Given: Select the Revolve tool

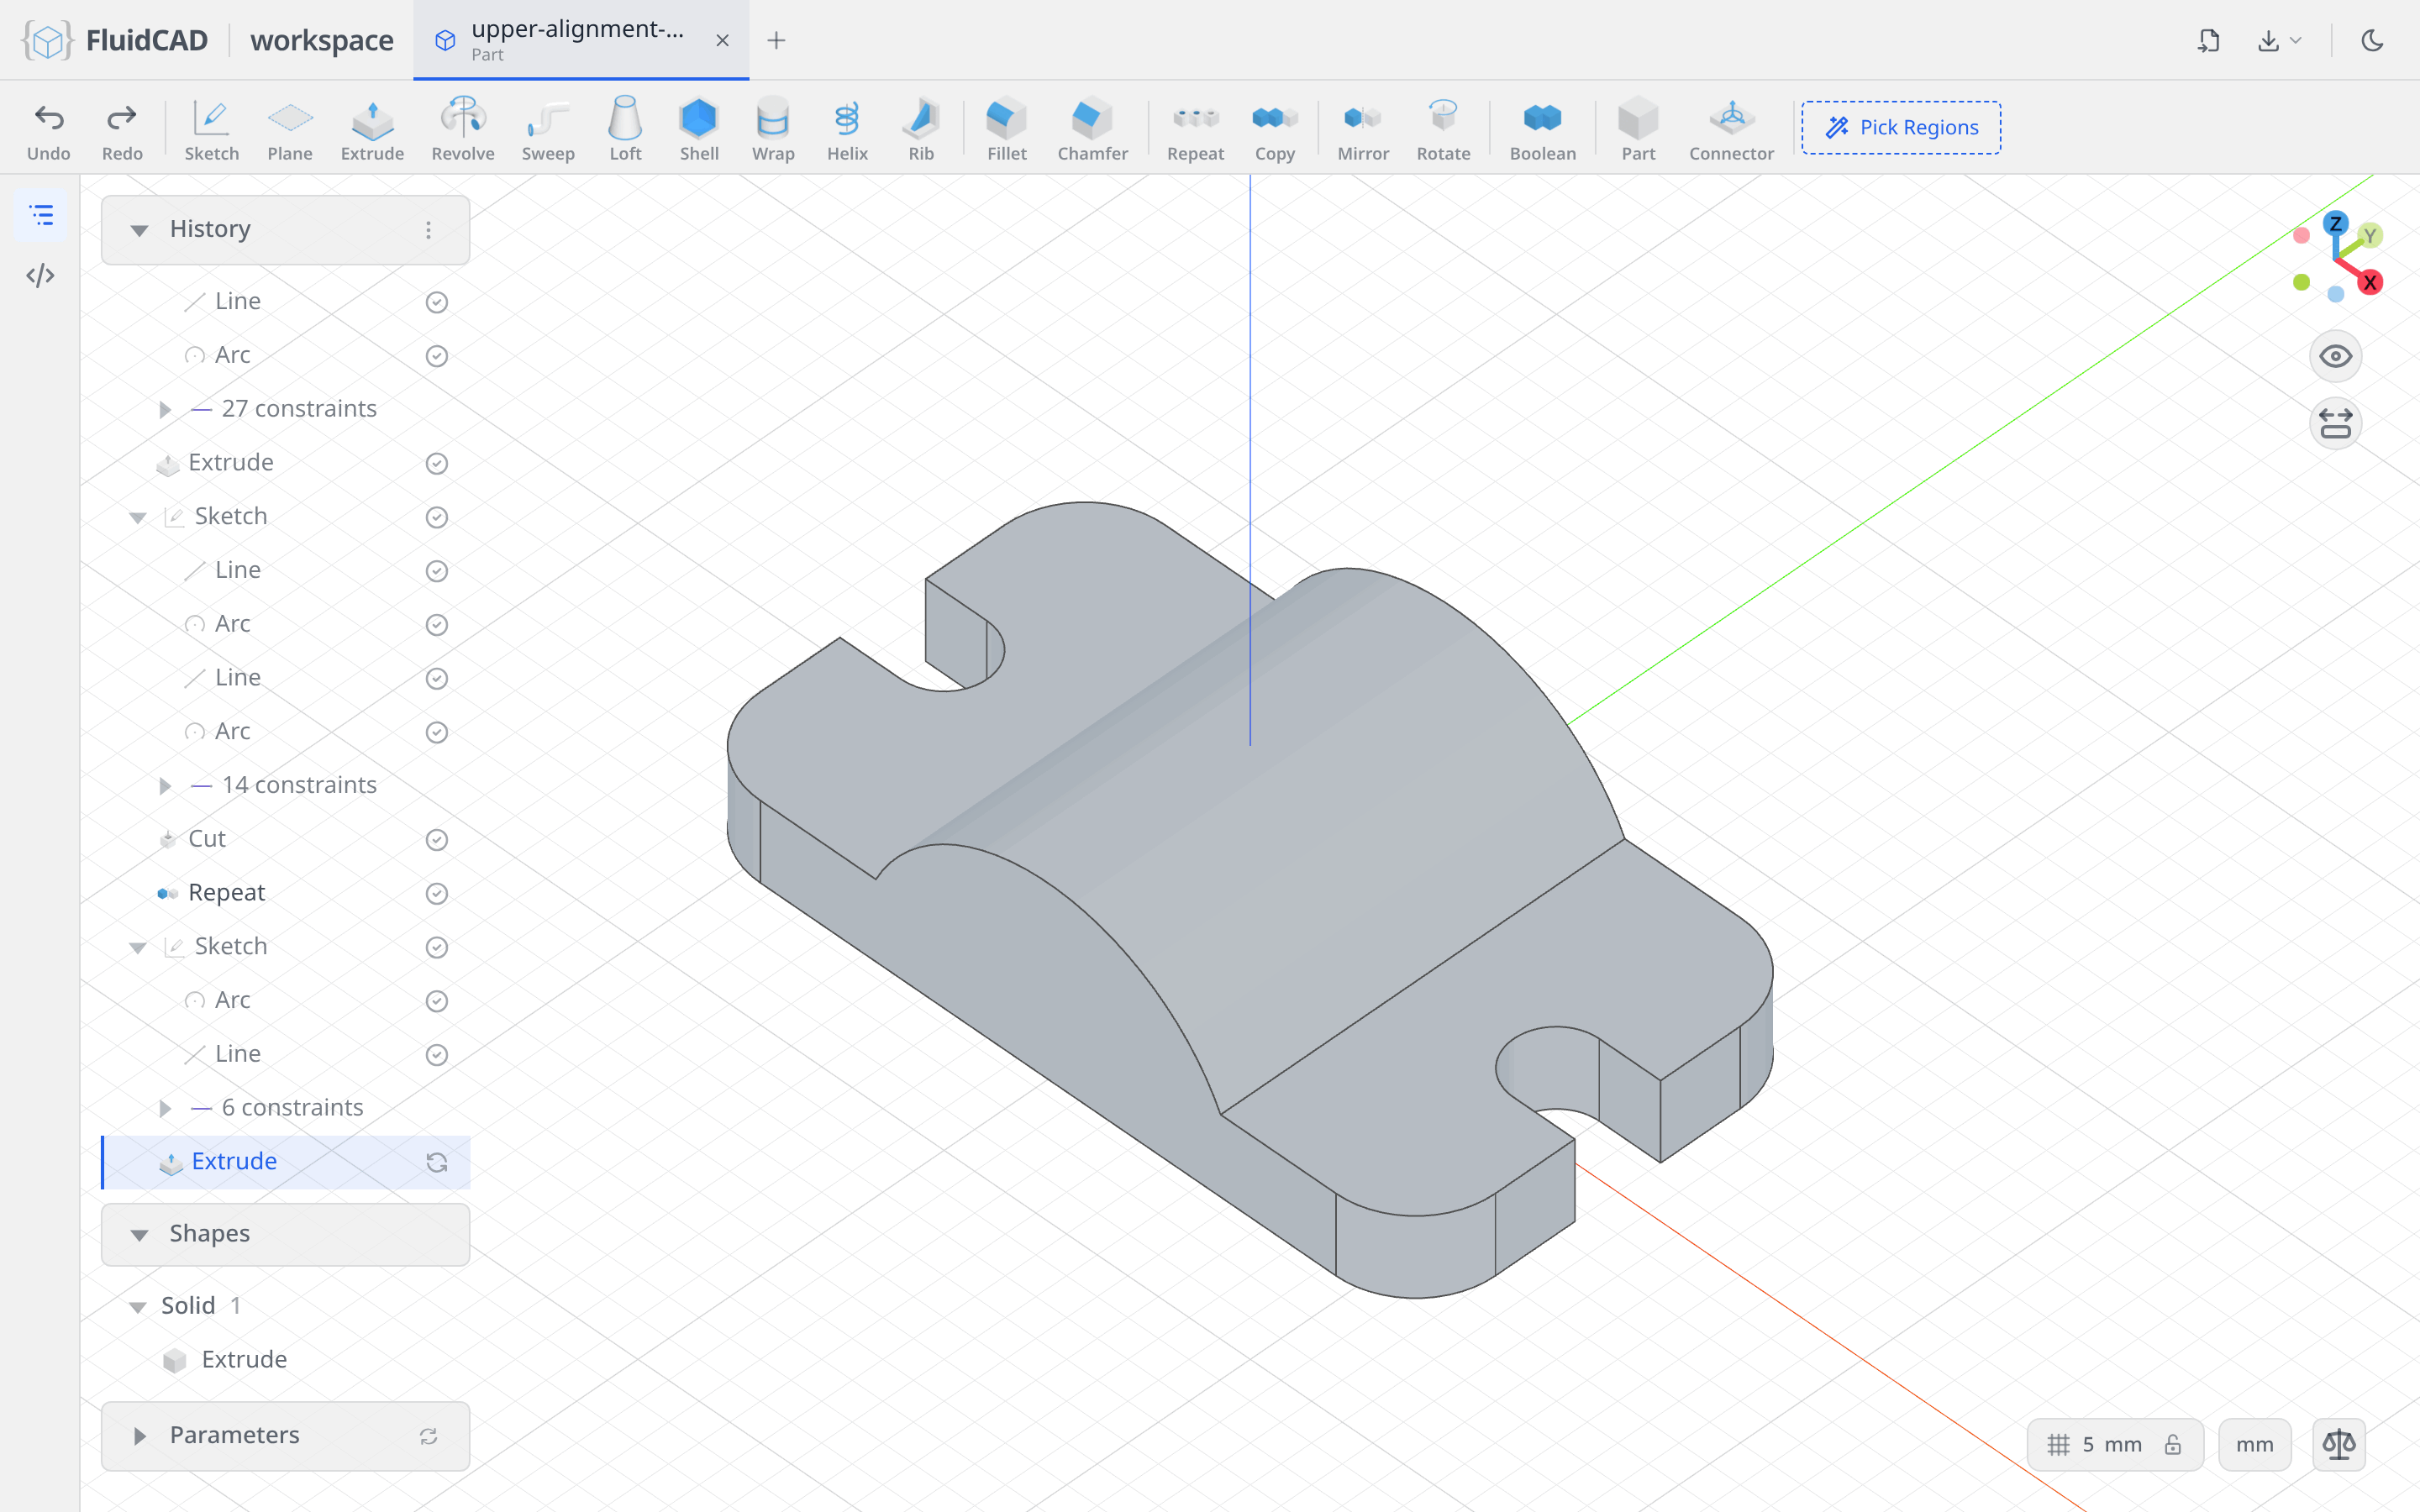Looking at the screenshot, I should (x=463, y=129).
